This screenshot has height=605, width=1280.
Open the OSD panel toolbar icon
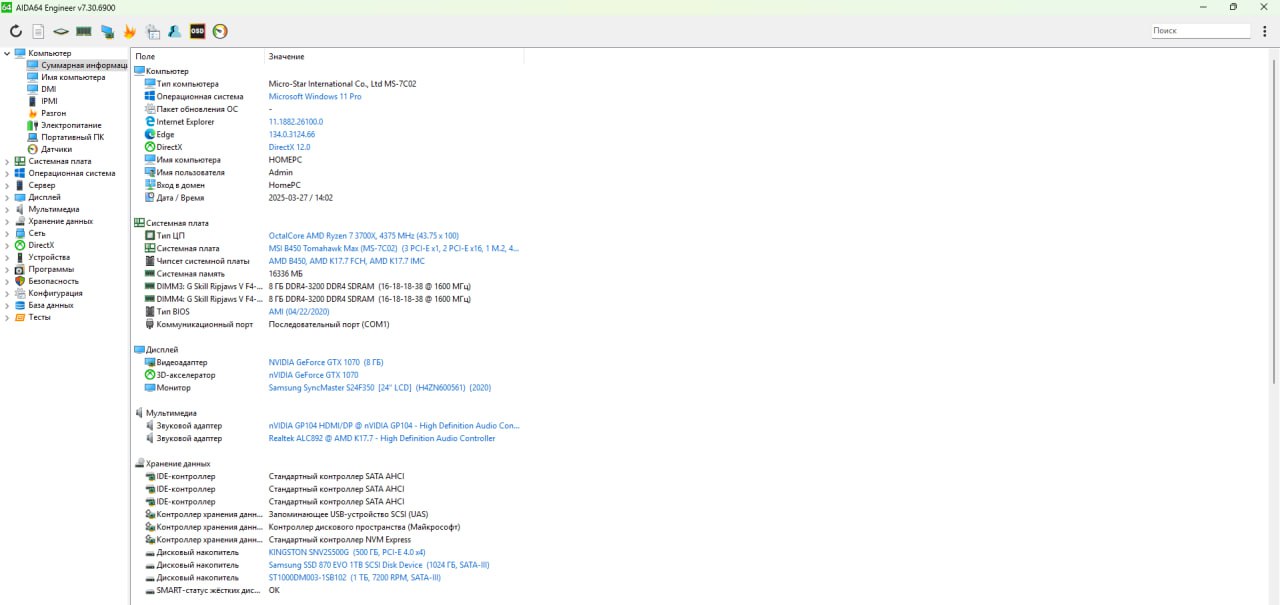point(197,31)
